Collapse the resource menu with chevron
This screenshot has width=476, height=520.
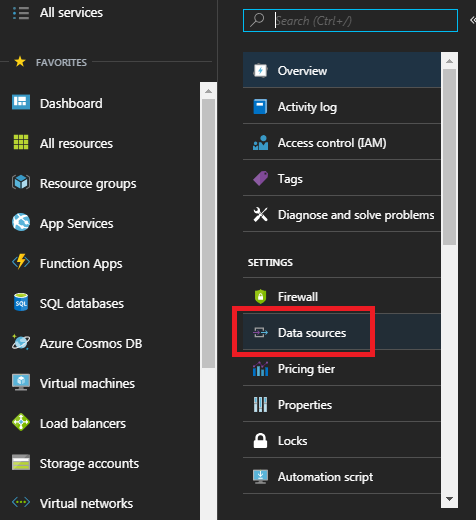click(x=473, y=20)
